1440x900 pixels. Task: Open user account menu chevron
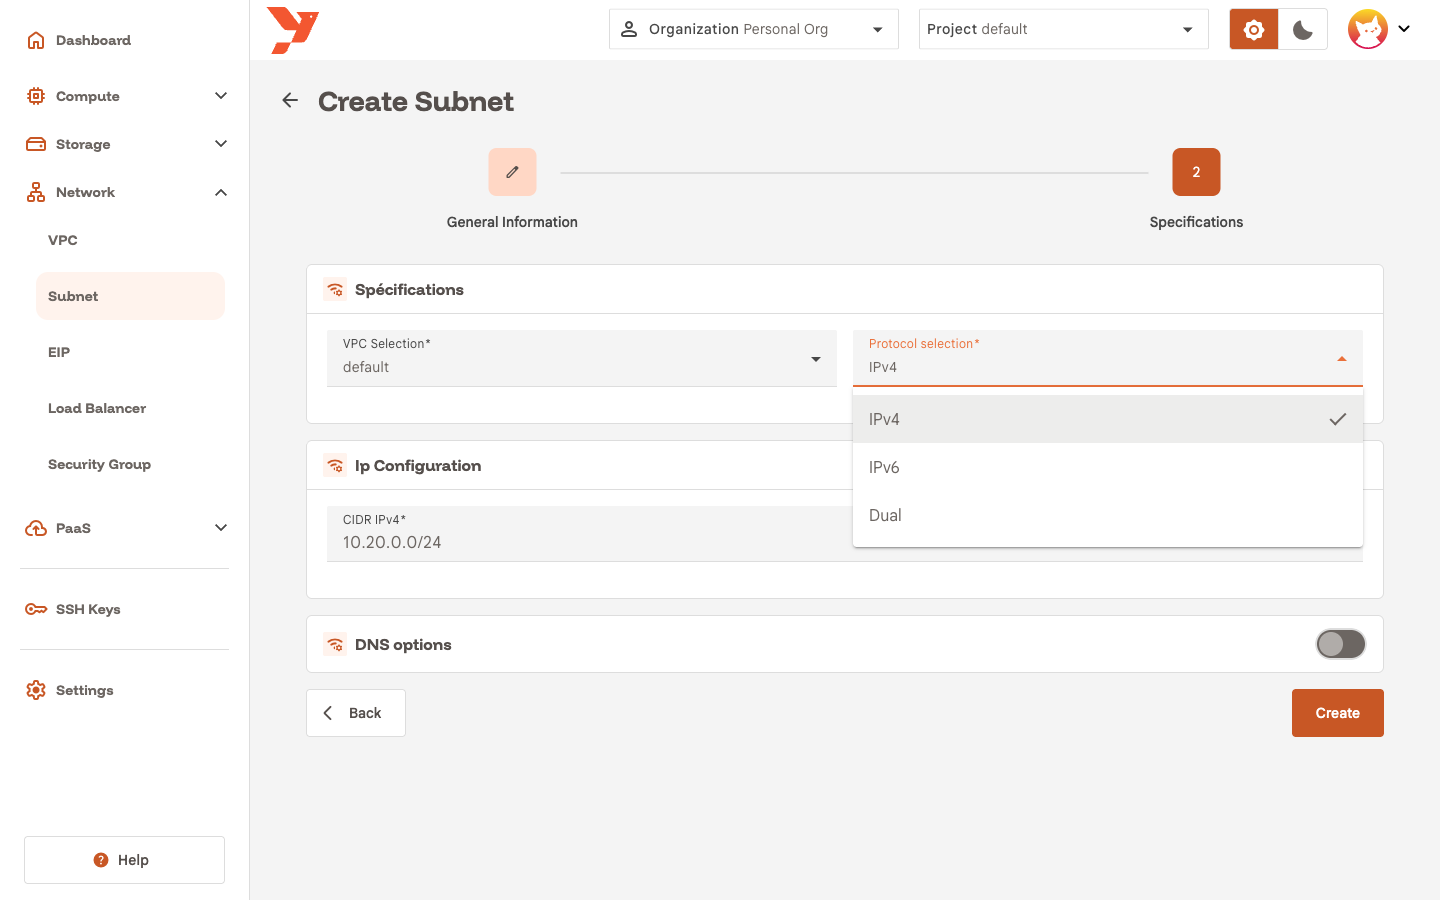point(1404,29)
